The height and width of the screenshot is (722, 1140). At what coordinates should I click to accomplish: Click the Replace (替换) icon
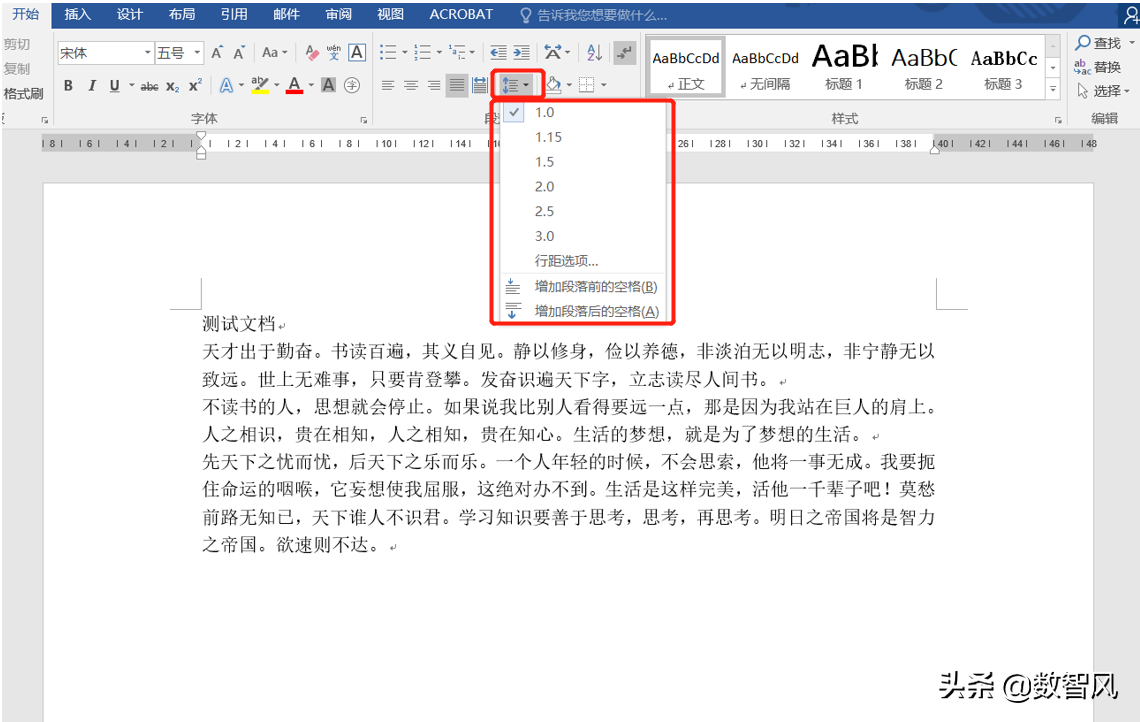pos(1097,64)
